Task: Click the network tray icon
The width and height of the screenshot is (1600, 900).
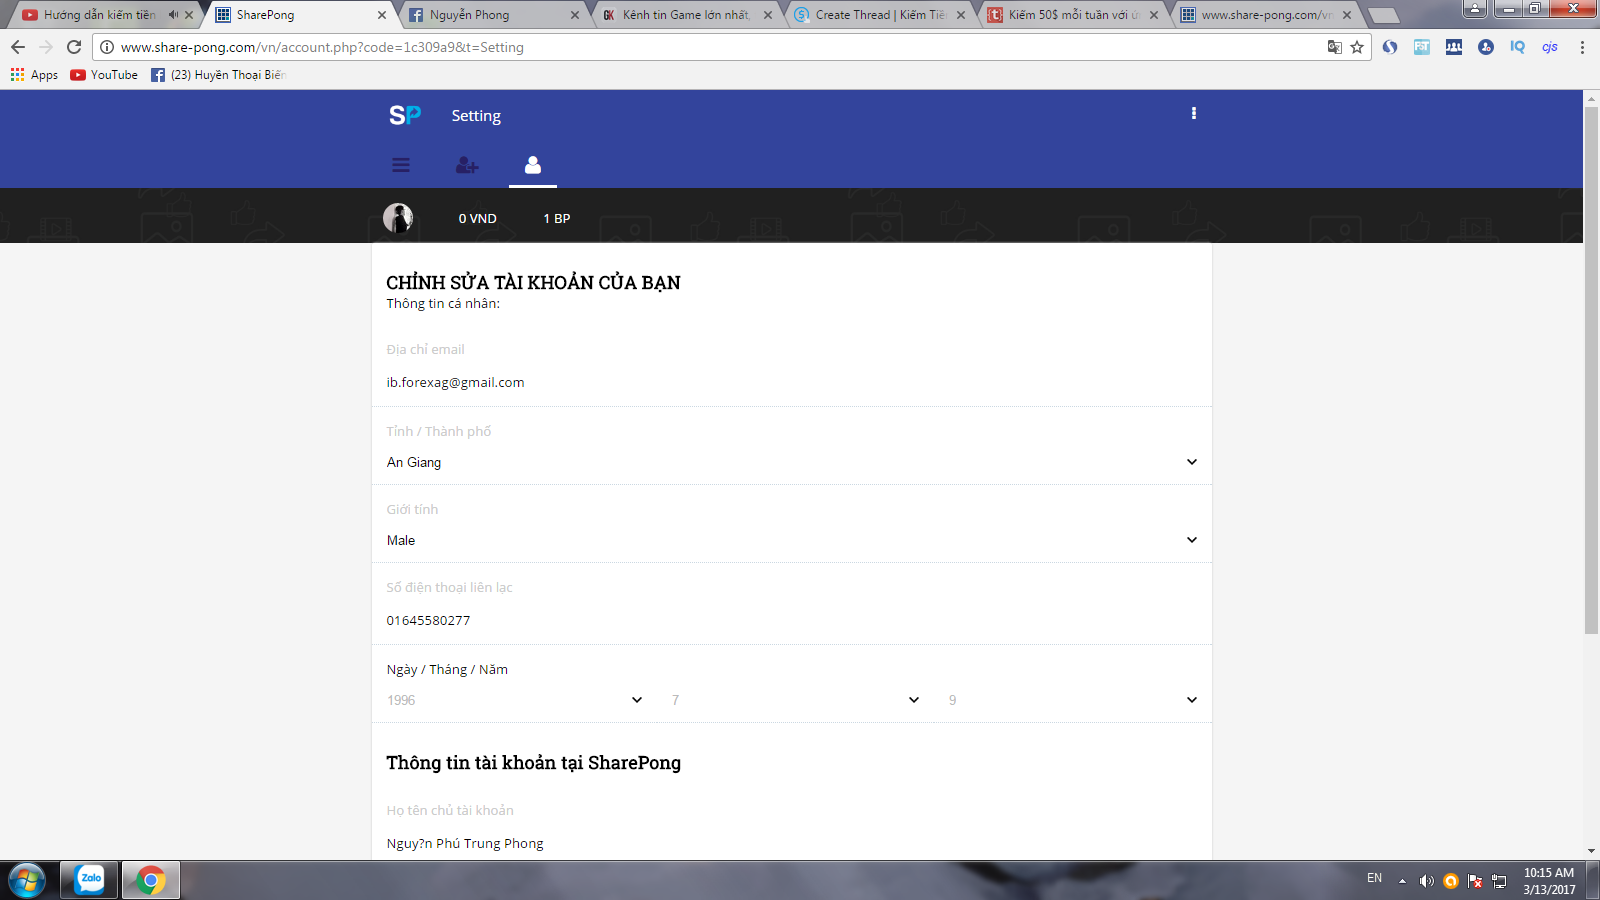Action: pyautogui.click(x=1499, y=881)
